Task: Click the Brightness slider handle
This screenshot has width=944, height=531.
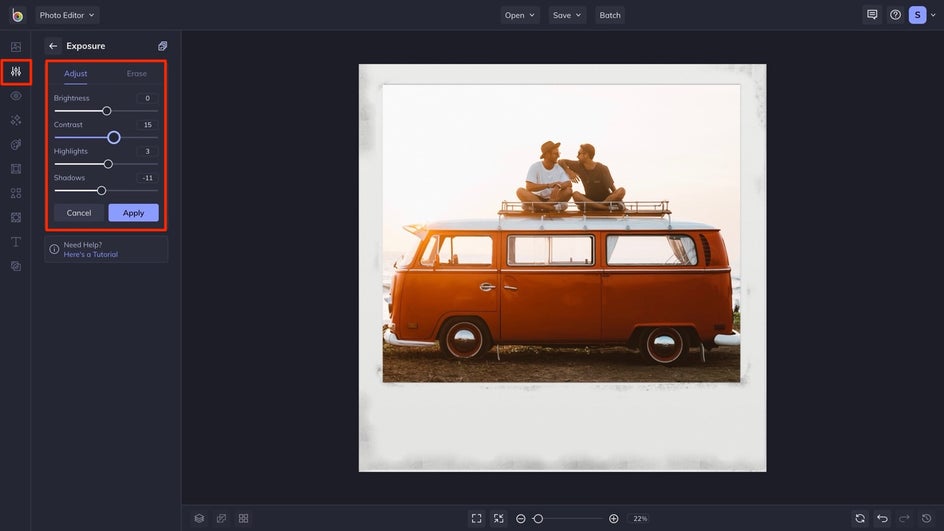Action: pyautogui.click(x=107, y=111)
